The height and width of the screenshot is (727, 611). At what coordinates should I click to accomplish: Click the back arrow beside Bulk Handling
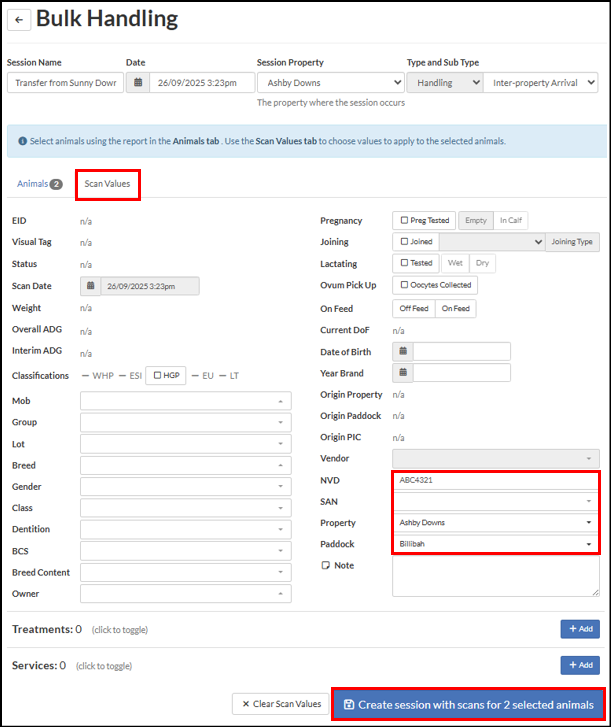point(18,20)
